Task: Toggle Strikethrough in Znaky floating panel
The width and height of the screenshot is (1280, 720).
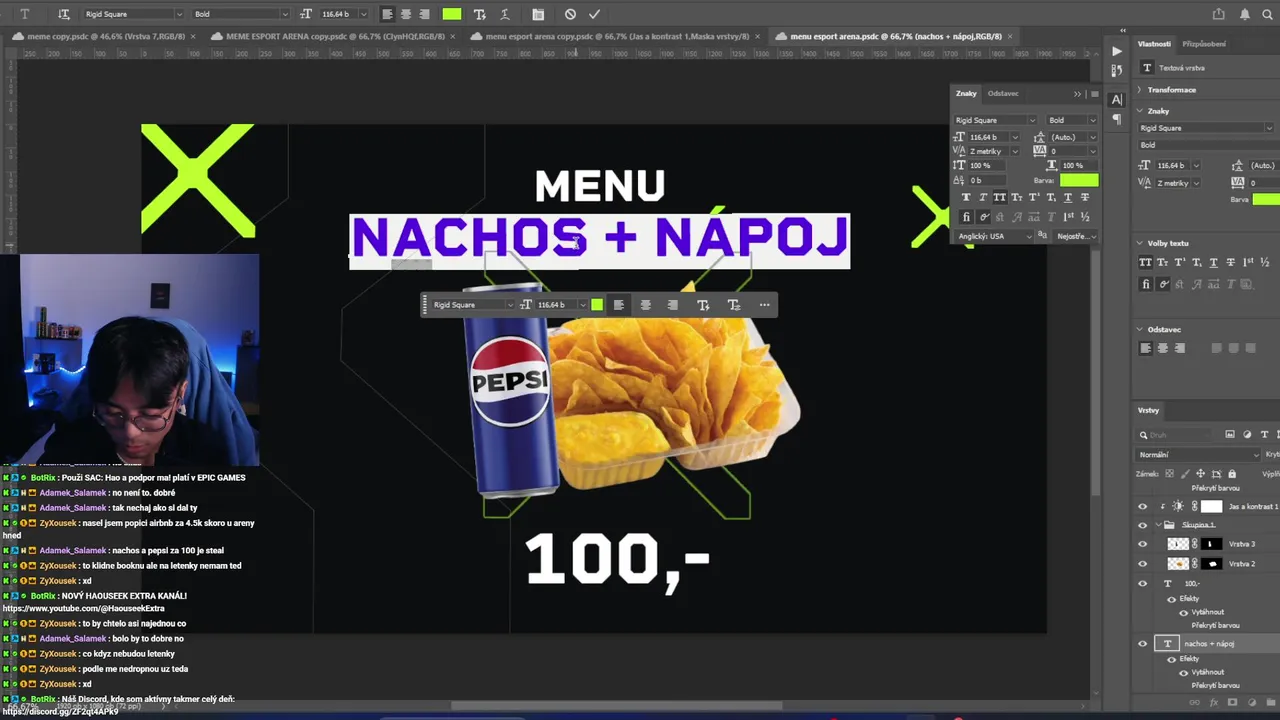Action: click(x=1085, y=197)
